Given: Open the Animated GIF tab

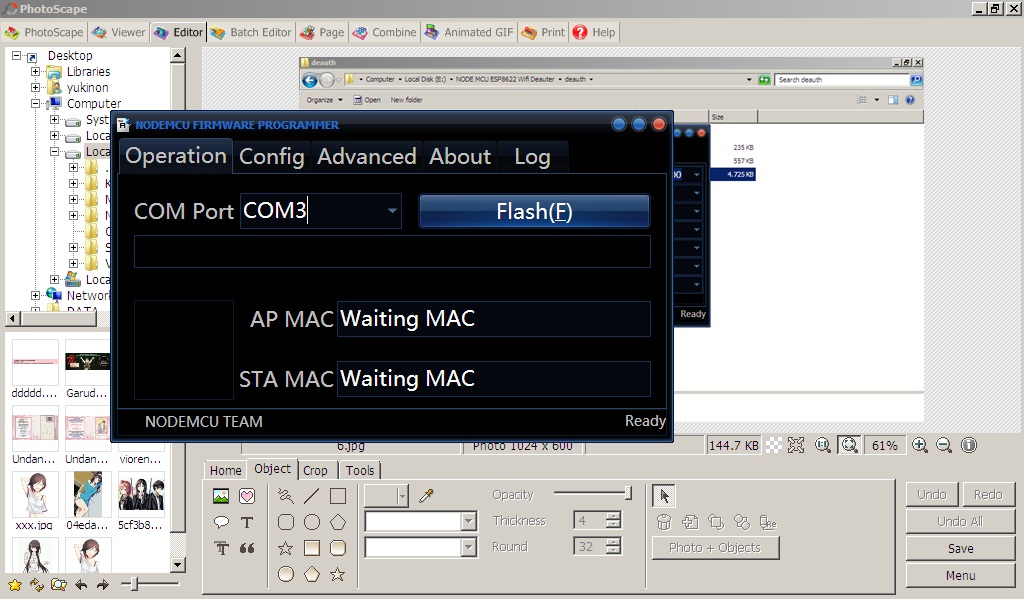Looking at the screenshot, I should tap(470, 32).
